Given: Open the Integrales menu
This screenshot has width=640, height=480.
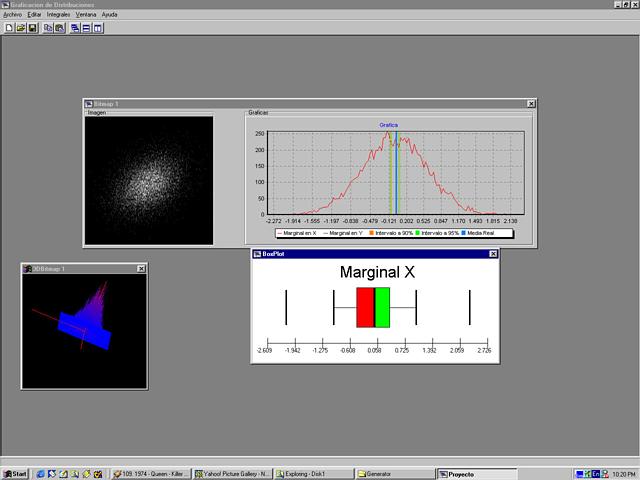Looking at the screenshot, I should pyautogui.click(x=58, y=15).
